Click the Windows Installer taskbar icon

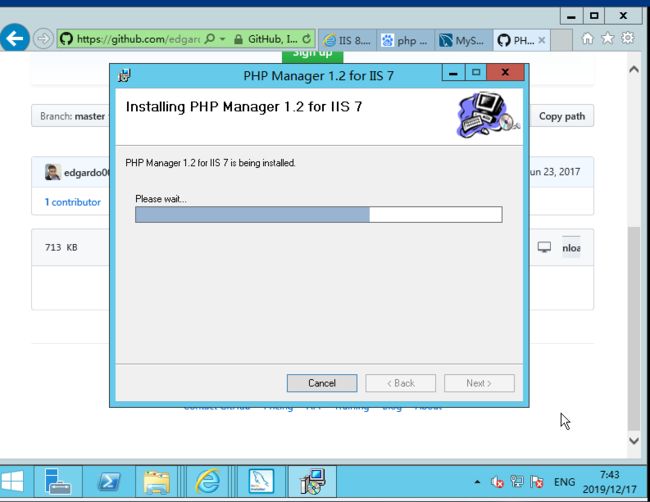coord(312,482)
